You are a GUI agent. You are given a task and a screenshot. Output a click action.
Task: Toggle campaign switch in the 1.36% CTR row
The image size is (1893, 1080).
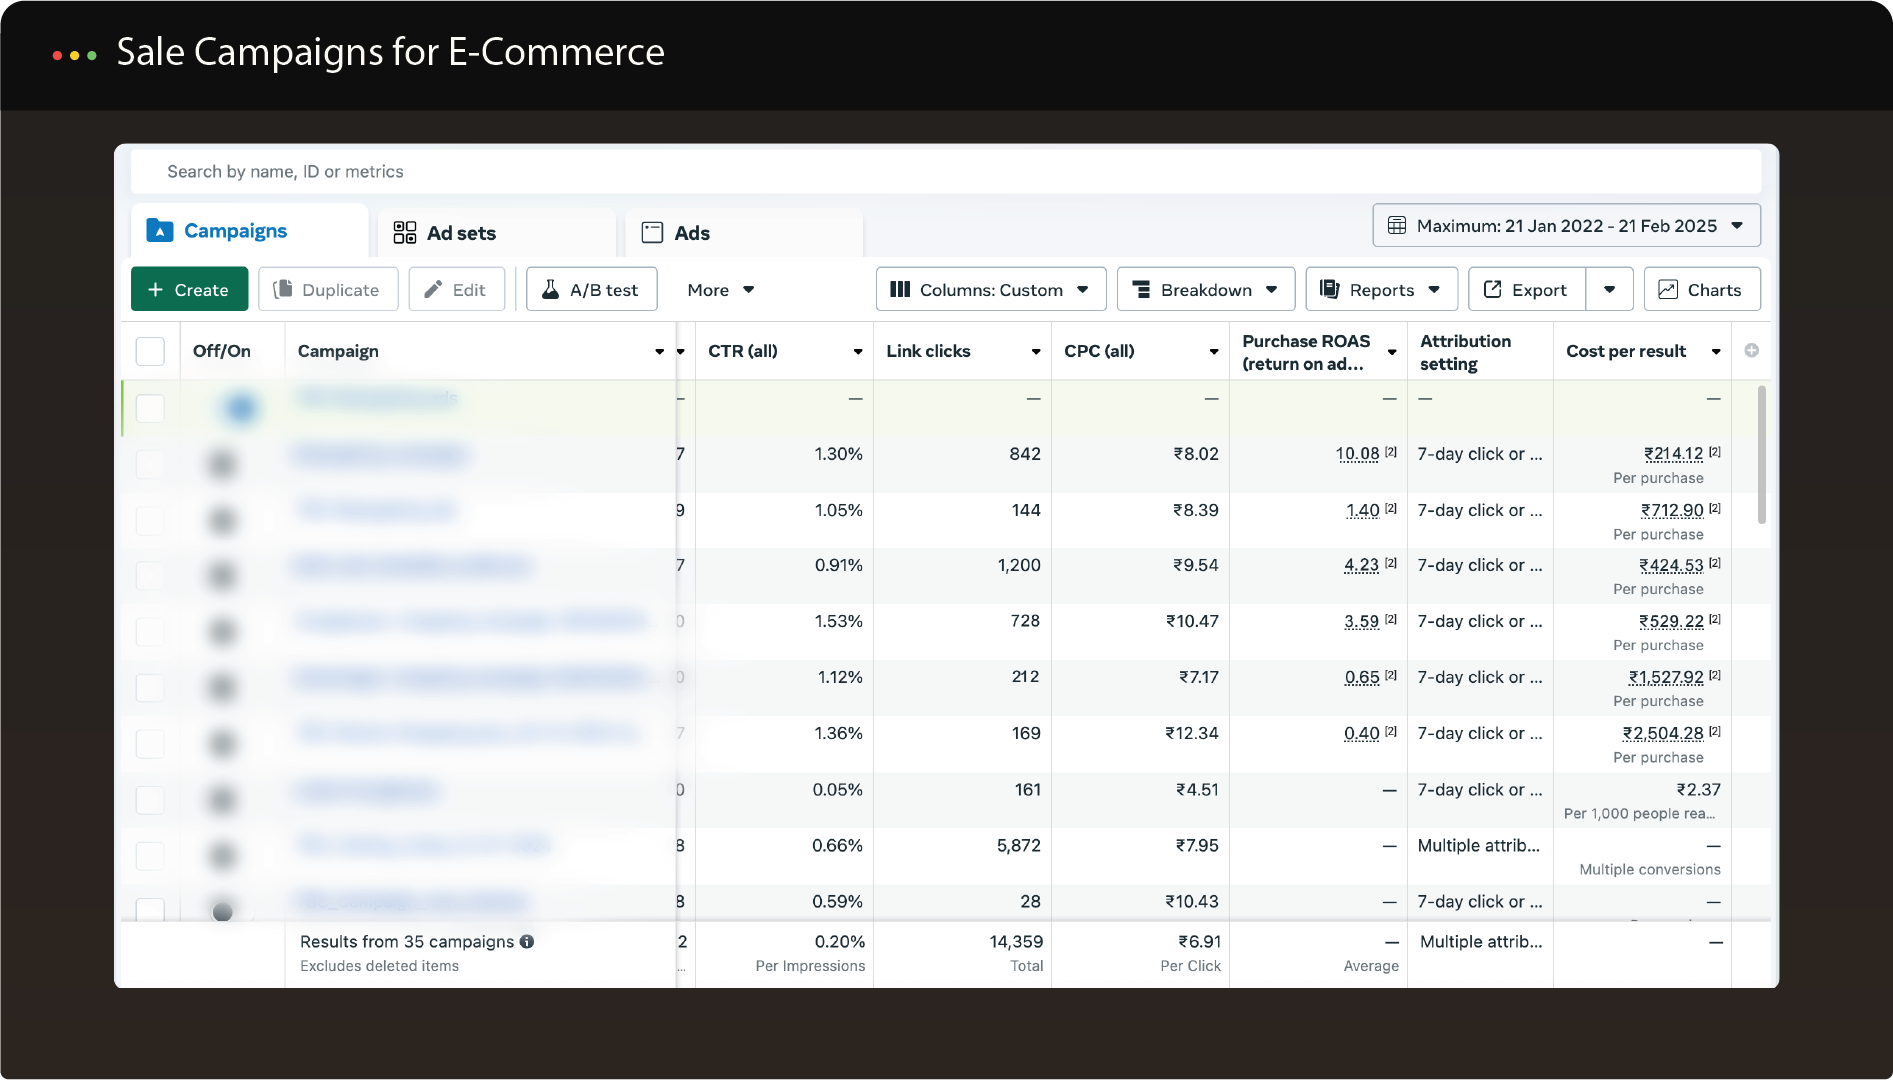(x=222, y=743)
